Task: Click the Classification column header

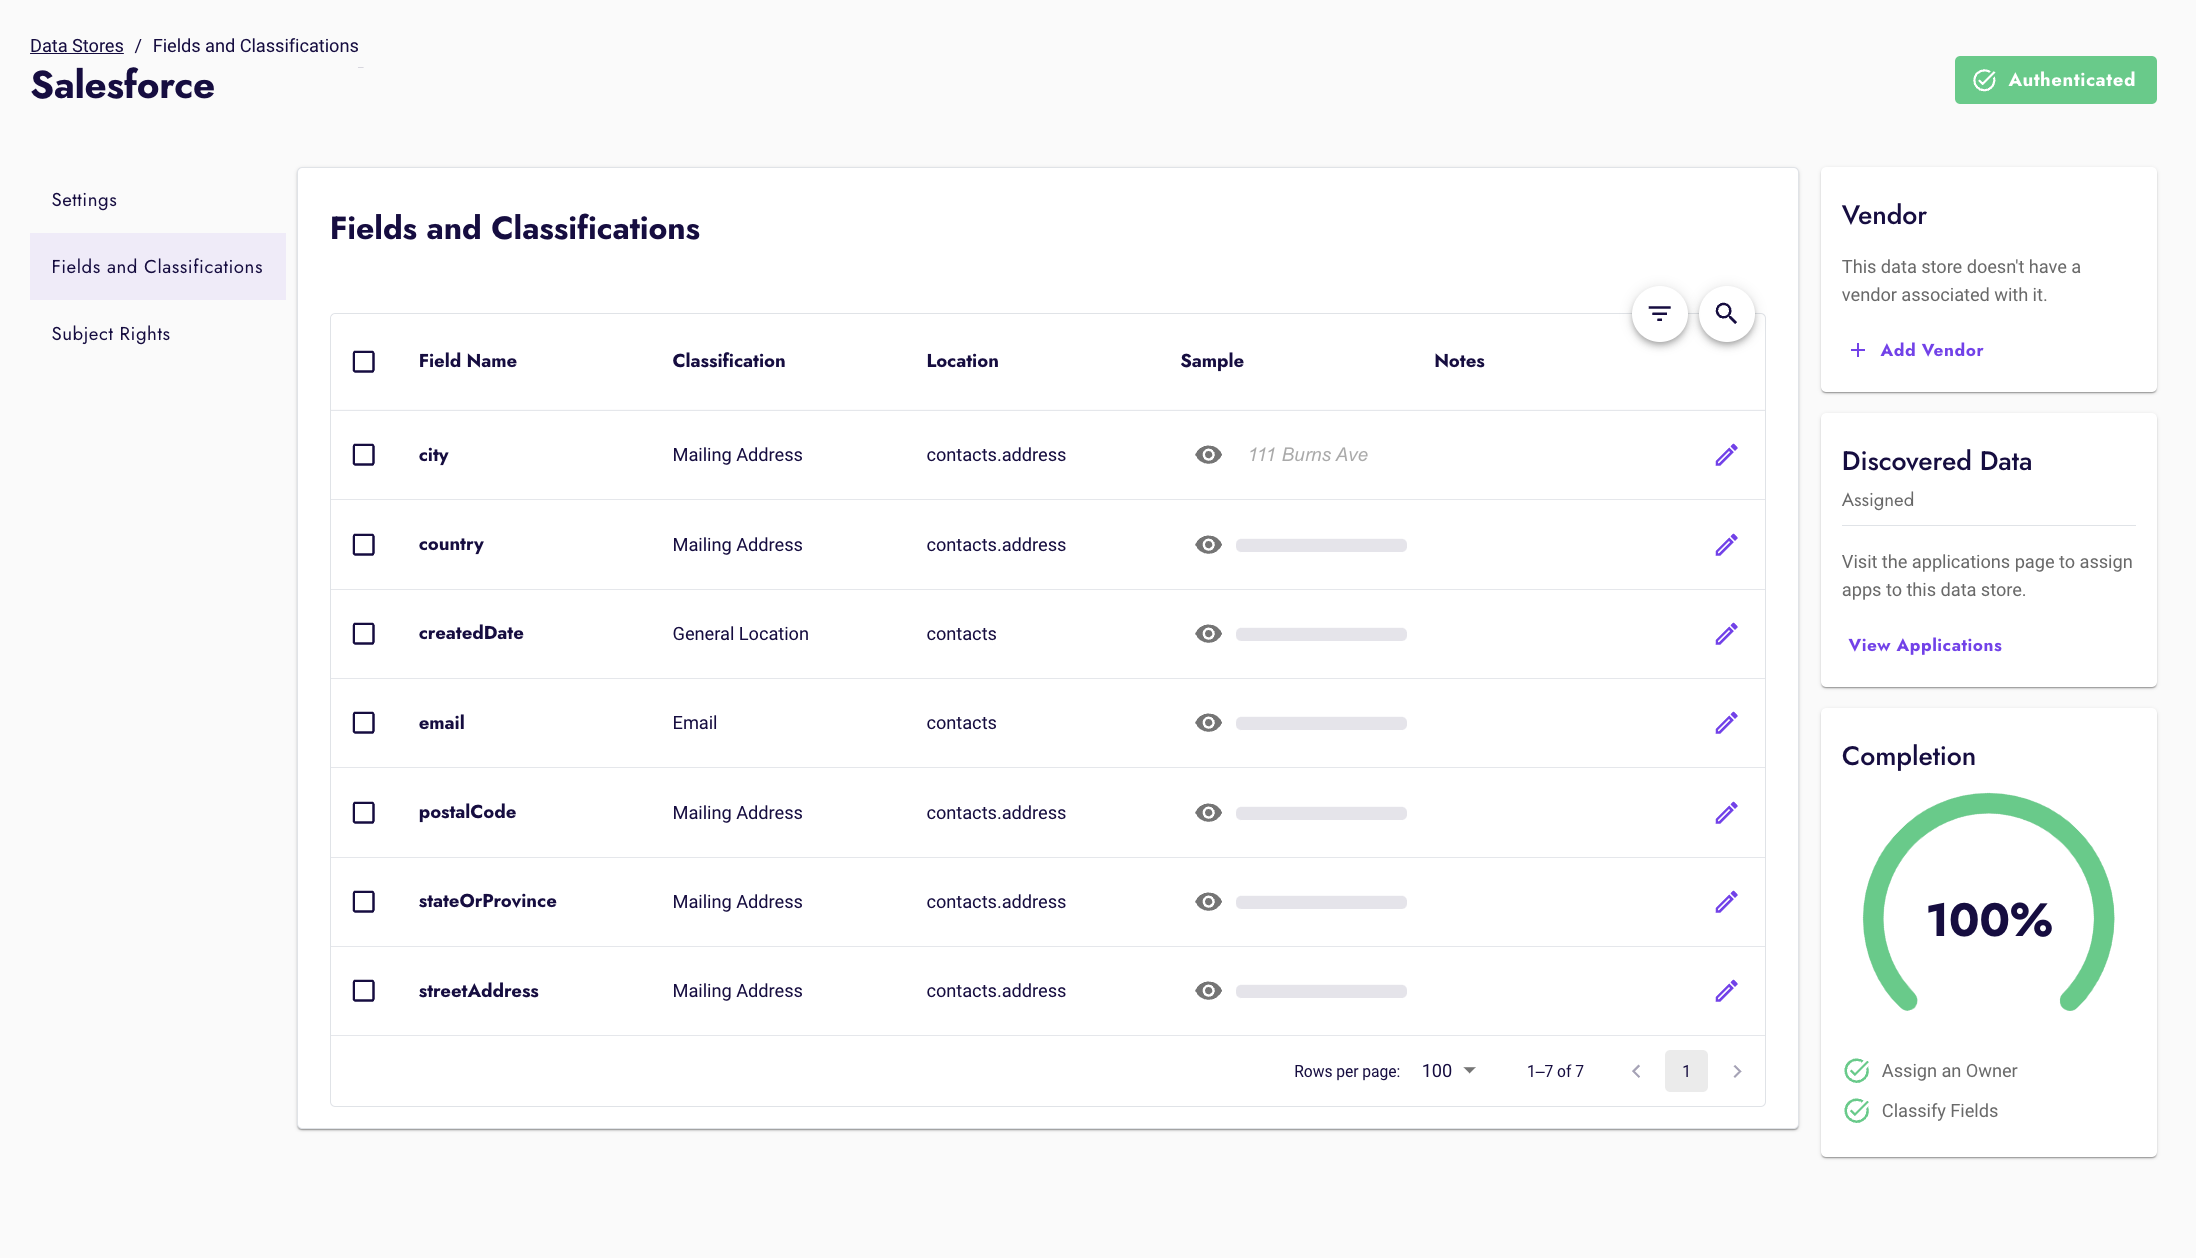Action: click(x=729, y=361)
